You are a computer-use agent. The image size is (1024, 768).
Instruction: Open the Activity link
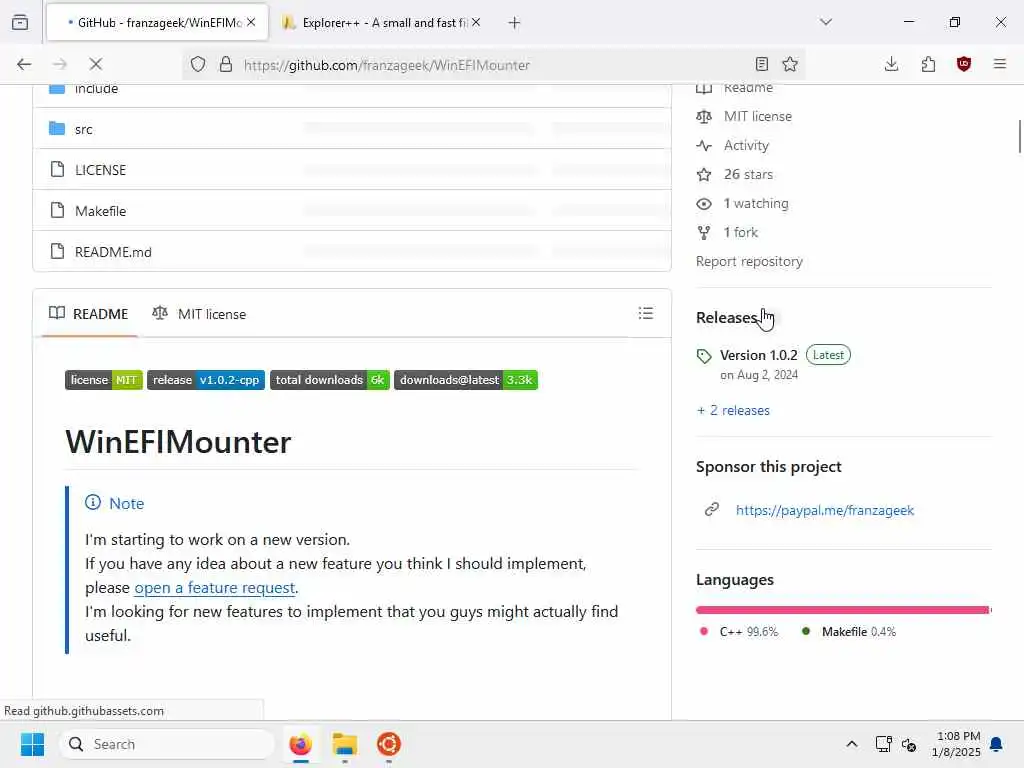[x=746, y=146]
